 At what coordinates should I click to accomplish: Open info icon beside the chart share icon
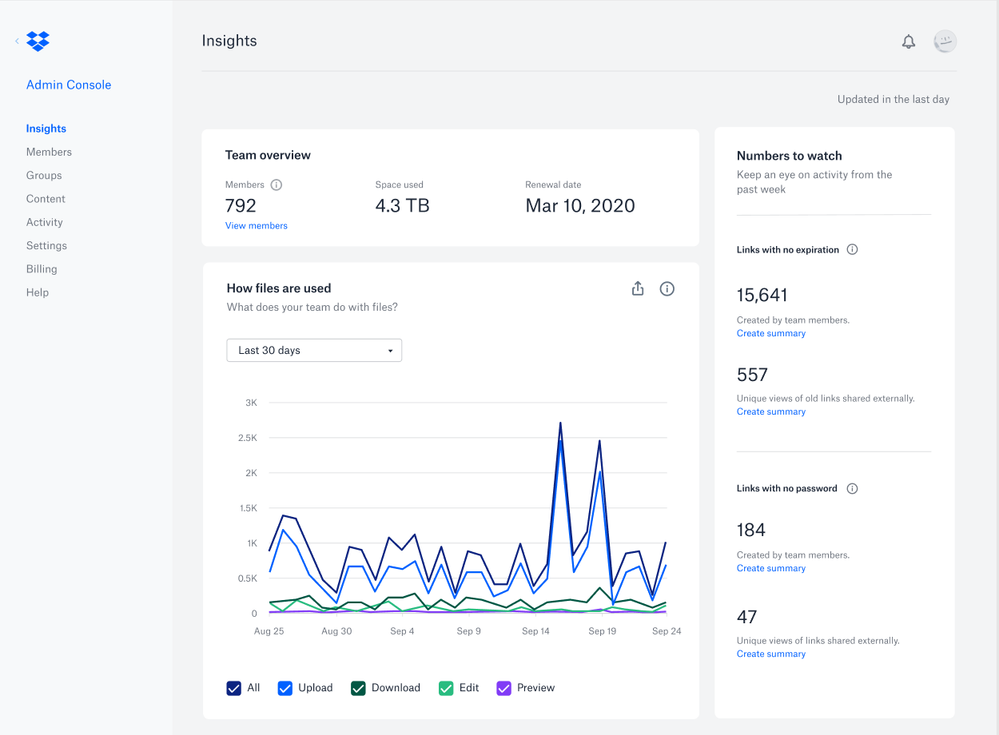tap(667, 289)
